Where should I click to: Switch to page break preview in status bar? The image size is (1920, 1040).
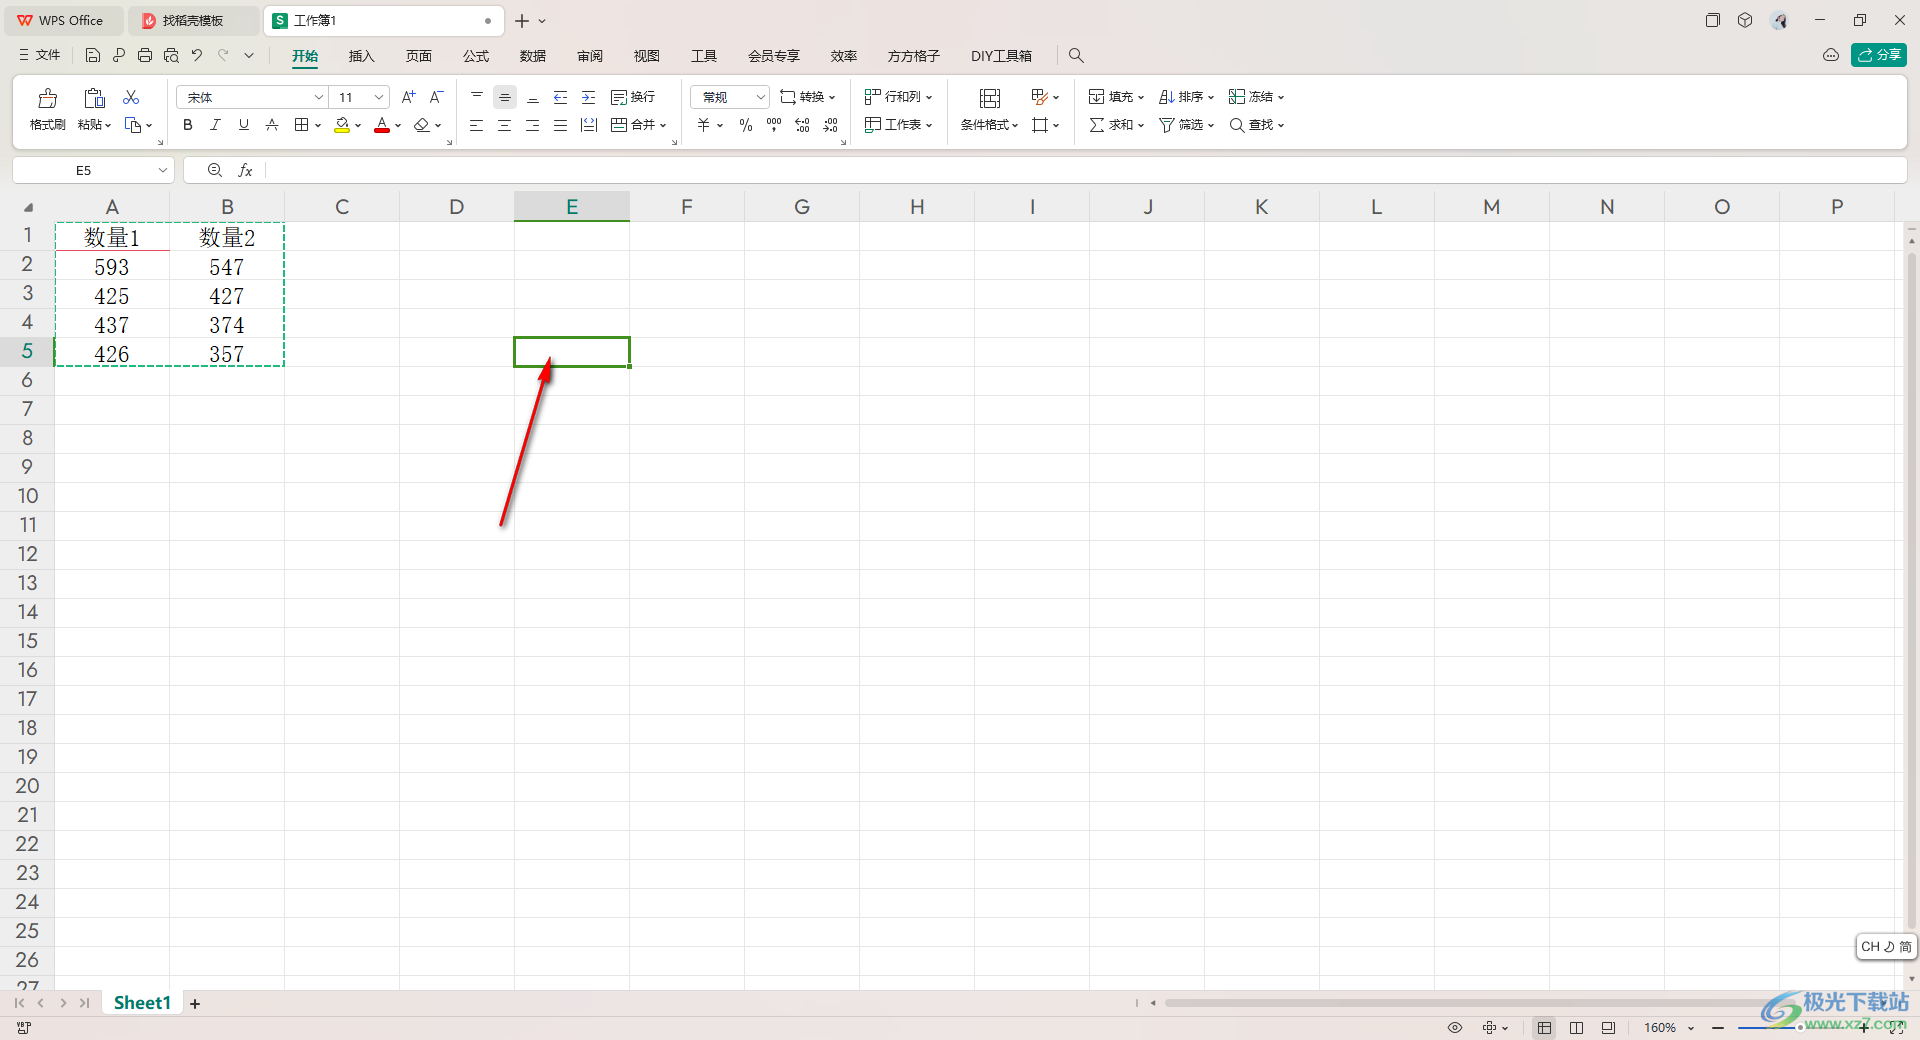click(x=1577, y=1028)
